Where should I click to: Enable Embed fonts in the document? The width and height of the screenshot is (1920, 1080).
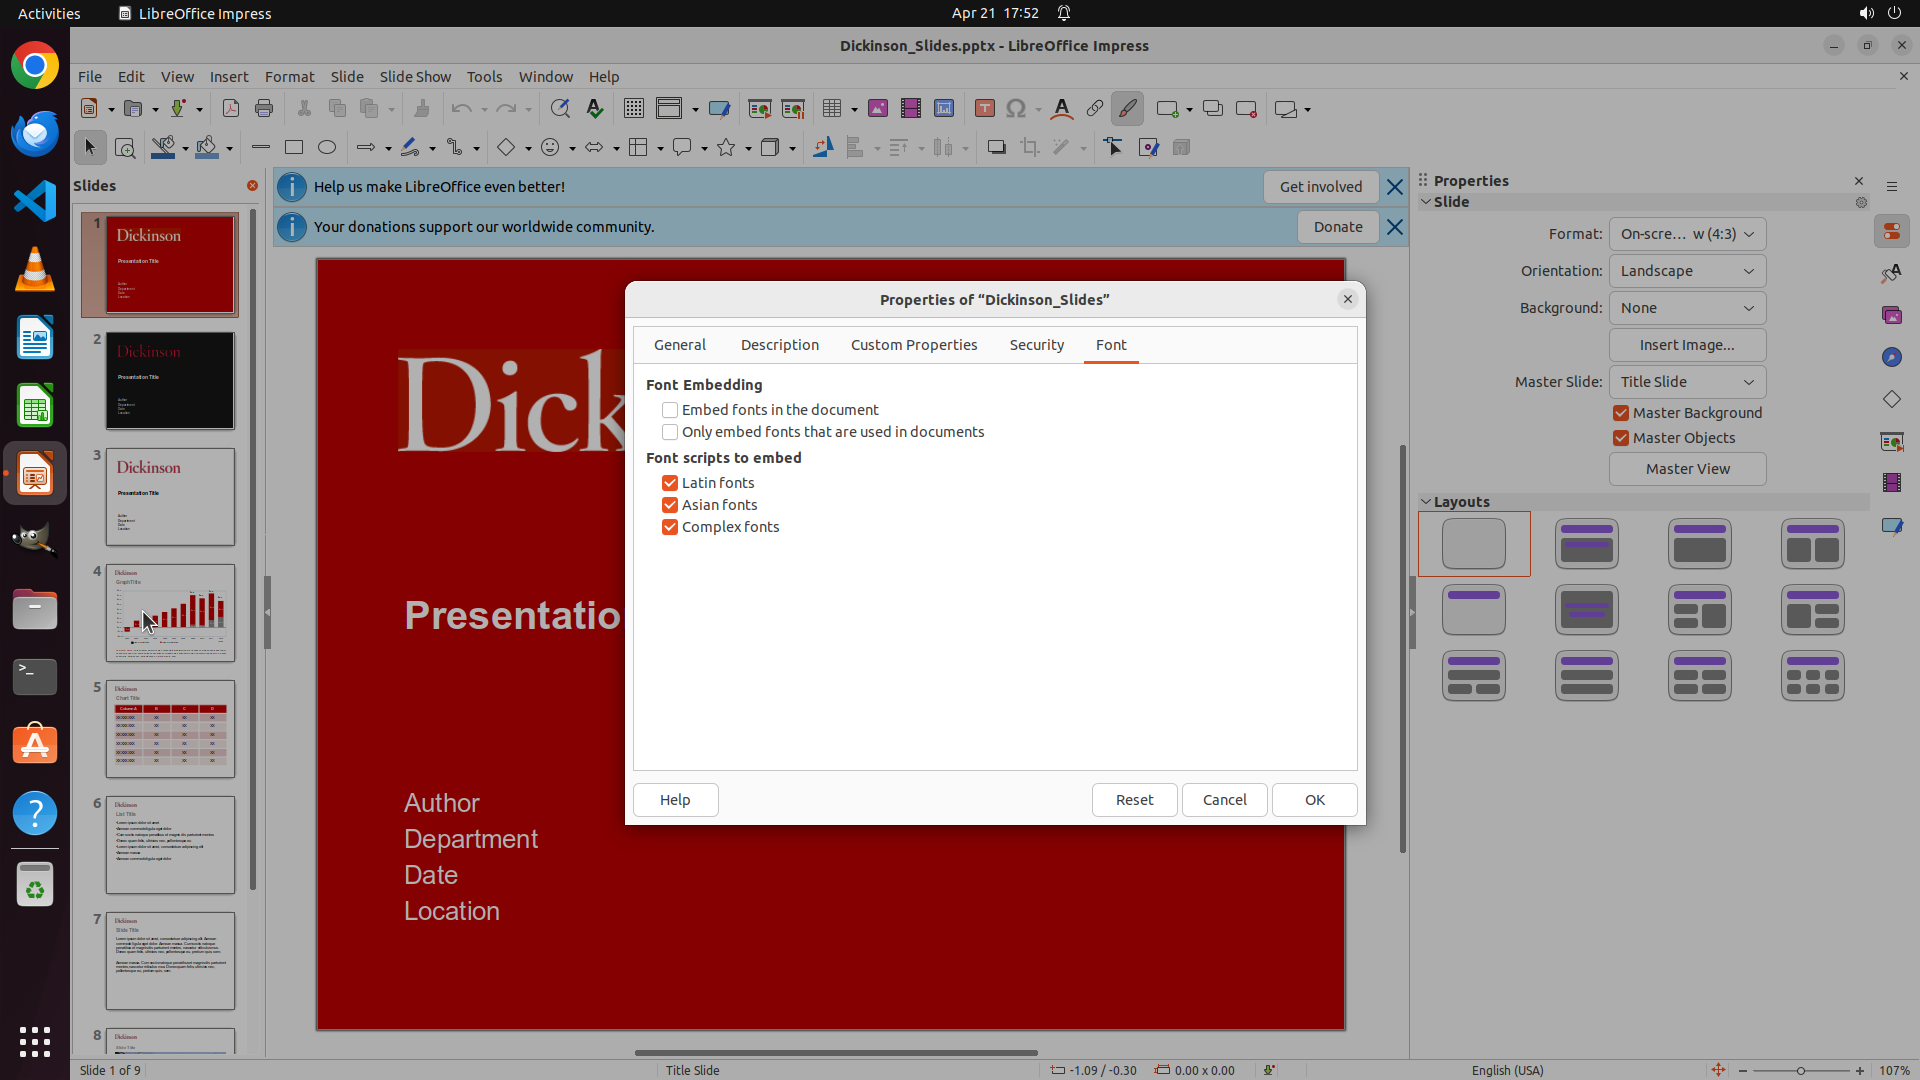point(670,410)
